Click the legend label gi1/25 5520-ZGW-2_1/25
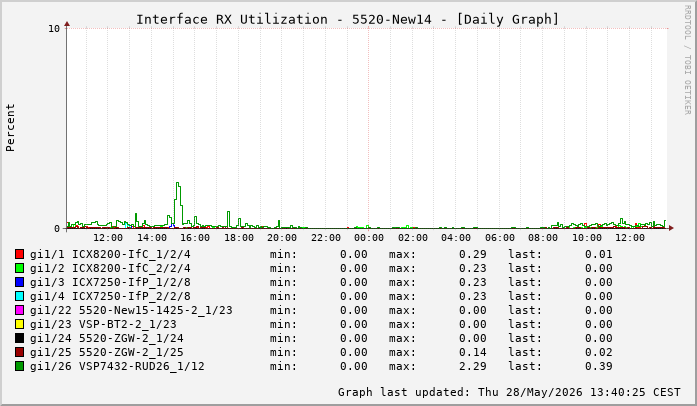 pyautogui.click(x=107, y=352)
